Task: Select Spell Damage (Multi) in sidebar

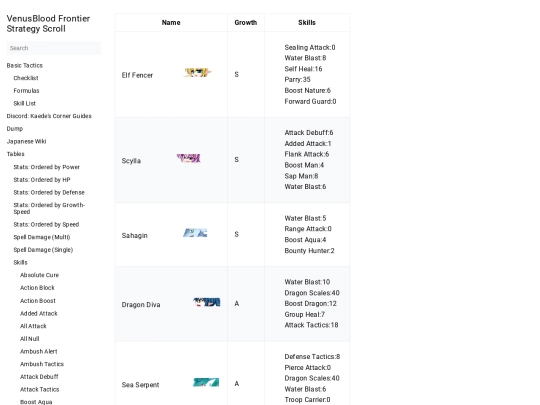Action: (42, 237)
